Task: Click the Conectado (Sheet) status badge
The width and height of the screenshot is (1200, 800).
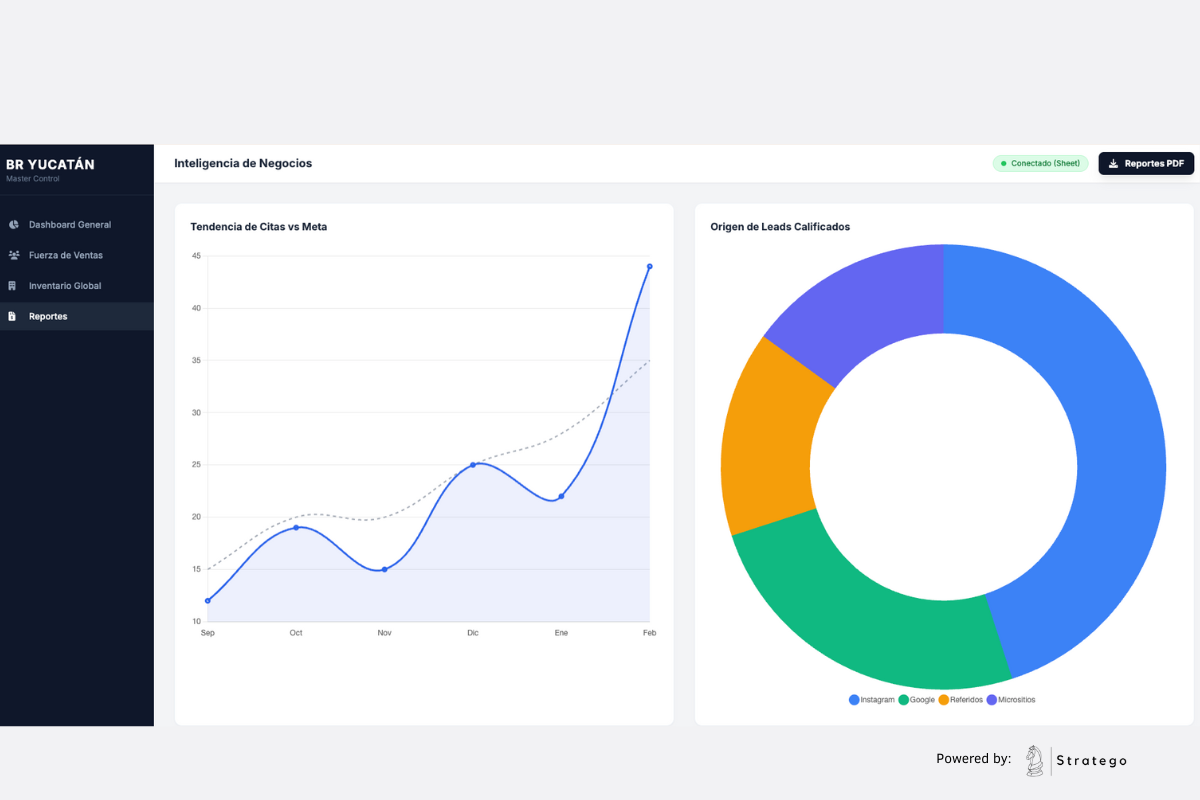Action: tap(1040, 163)
